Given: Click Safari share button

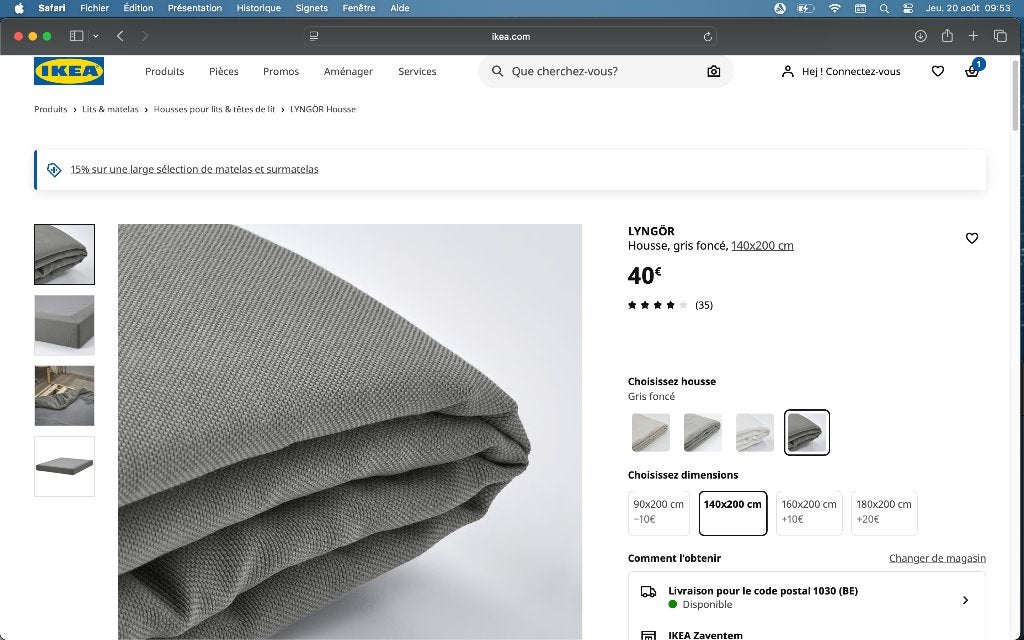Looking at the screenshot, I should point(947,36).
